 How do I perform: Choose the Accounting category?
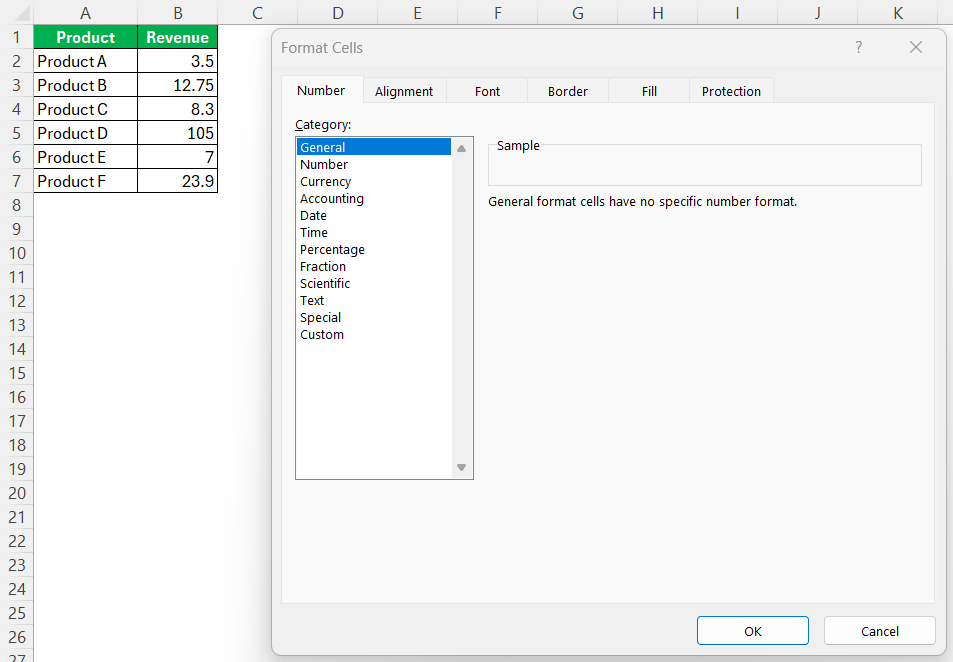click(x=374, y=198)
